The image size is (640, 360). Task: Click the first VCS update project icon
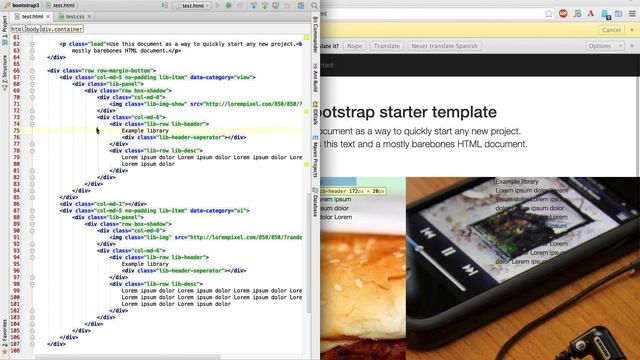(x=253, y=5)
